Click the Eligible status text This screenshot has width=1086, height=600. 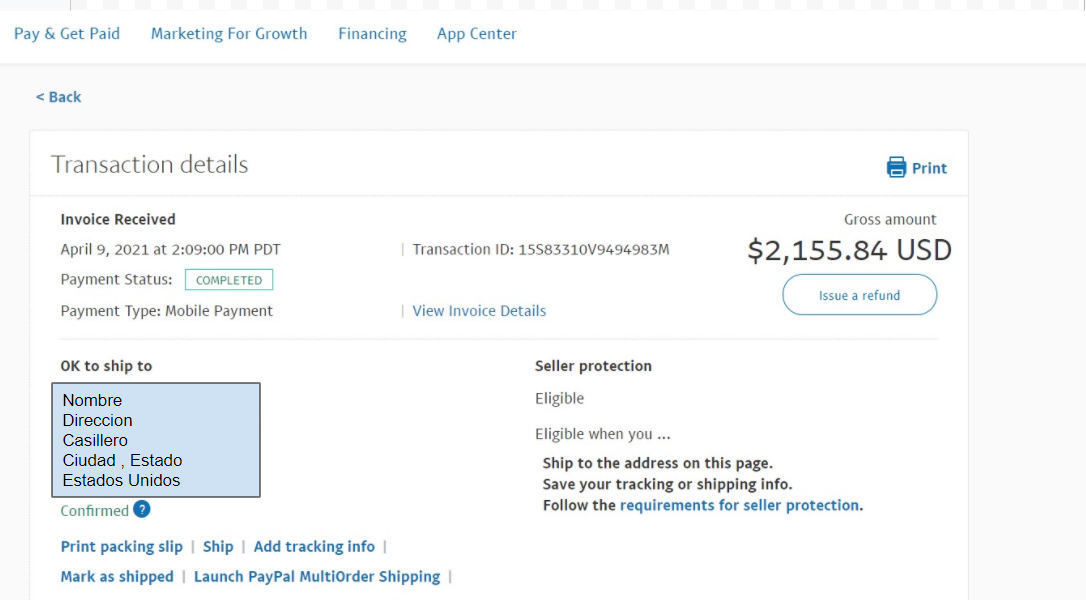tap(560, 398)
